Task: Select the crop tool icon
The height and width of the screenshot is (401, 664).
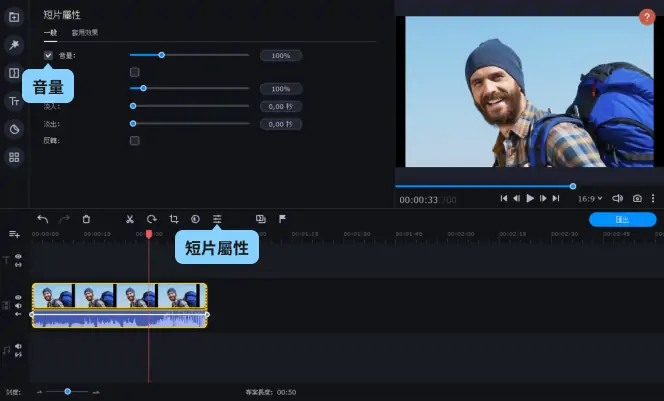Action: pos(174,219)
